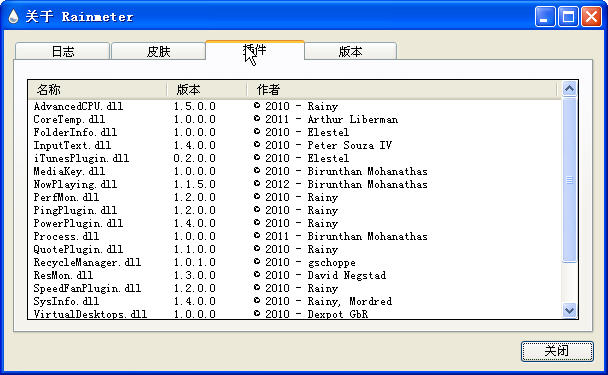This screenshot has height=375, width=608.
Task: Click author text 2010 - David Negstad
Action: [x=326, y=275]
